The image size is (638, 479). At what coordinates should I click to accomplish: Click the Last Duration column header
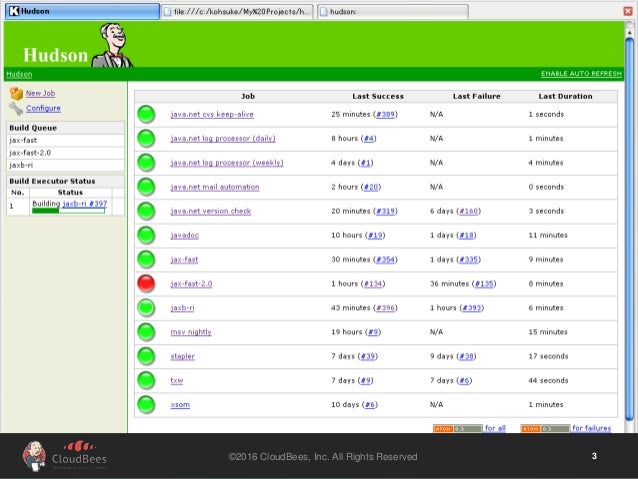tap(565, 96)
